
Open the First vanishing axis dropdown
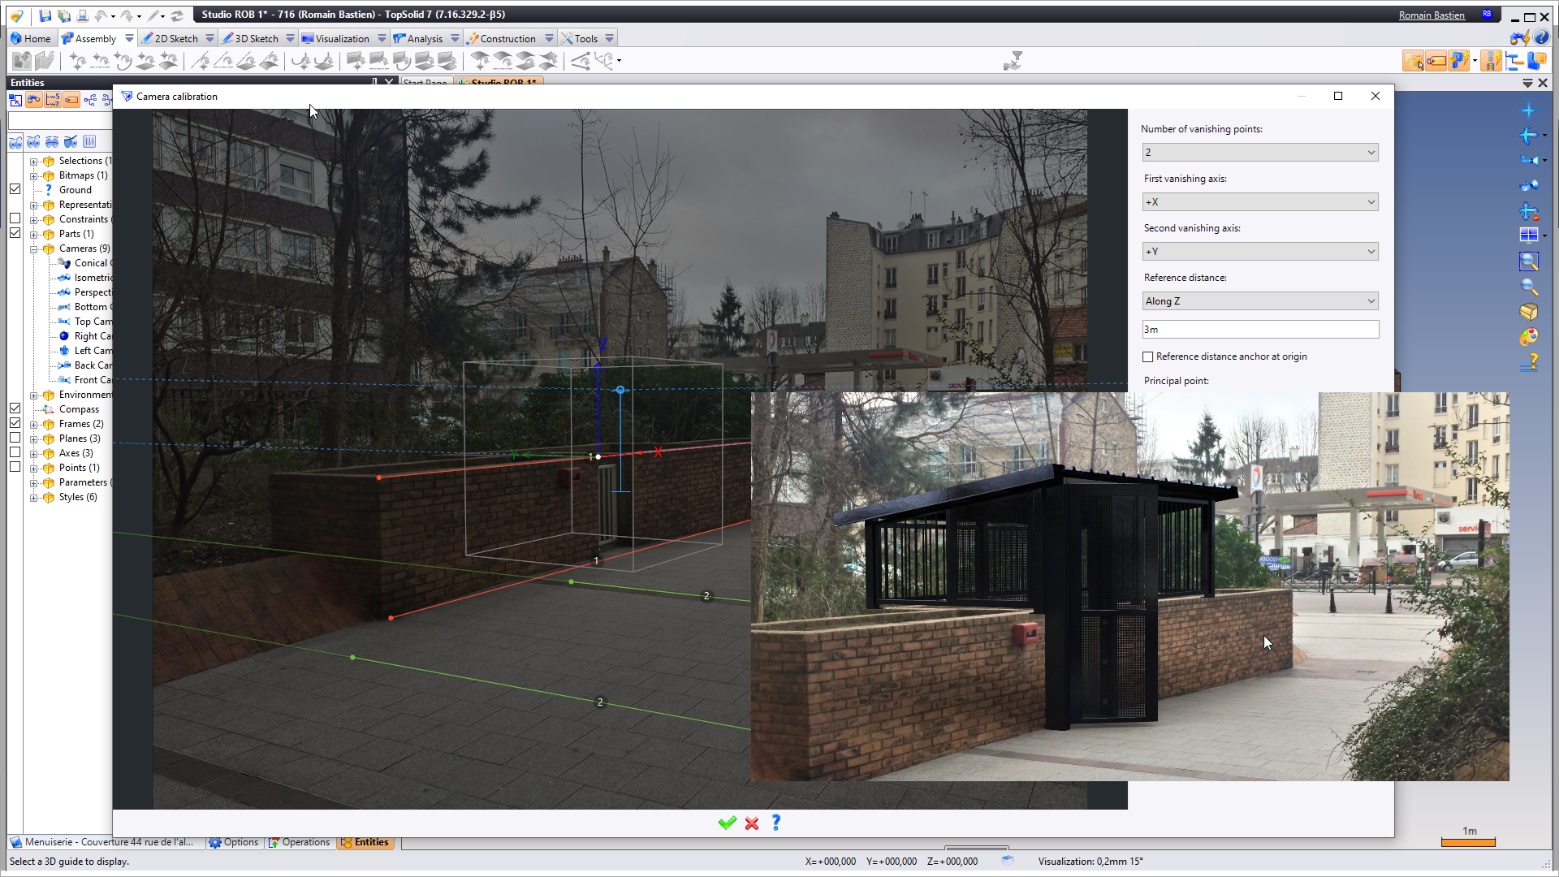[x=1260, y=202]
